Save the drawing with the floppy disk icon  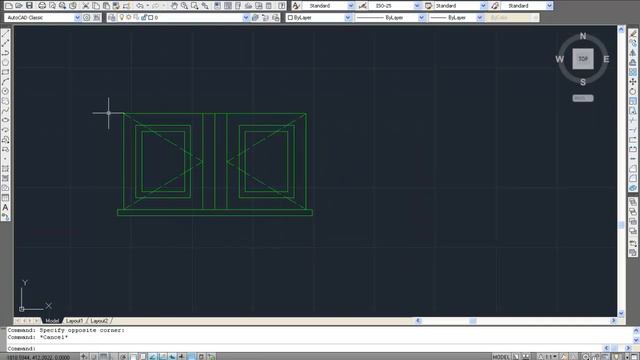pos(29,6)
